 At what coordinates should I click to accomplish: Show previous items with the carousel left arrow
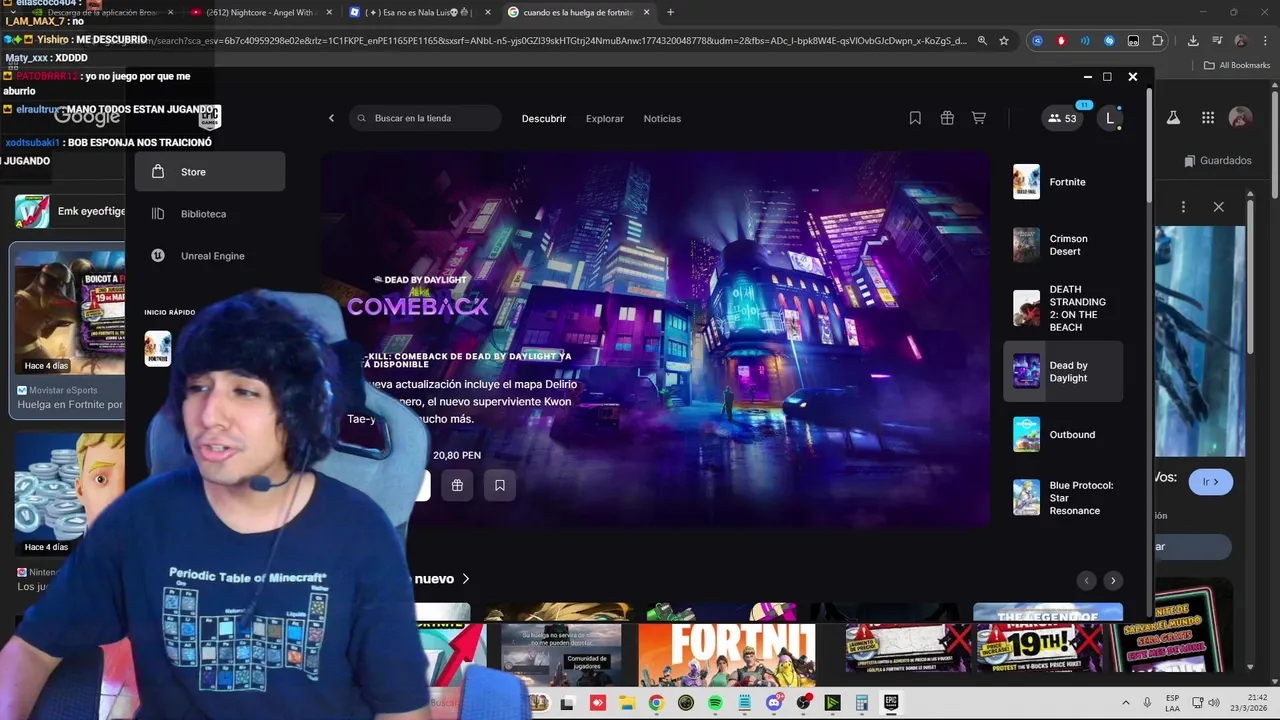click(x=1087, y=581)
